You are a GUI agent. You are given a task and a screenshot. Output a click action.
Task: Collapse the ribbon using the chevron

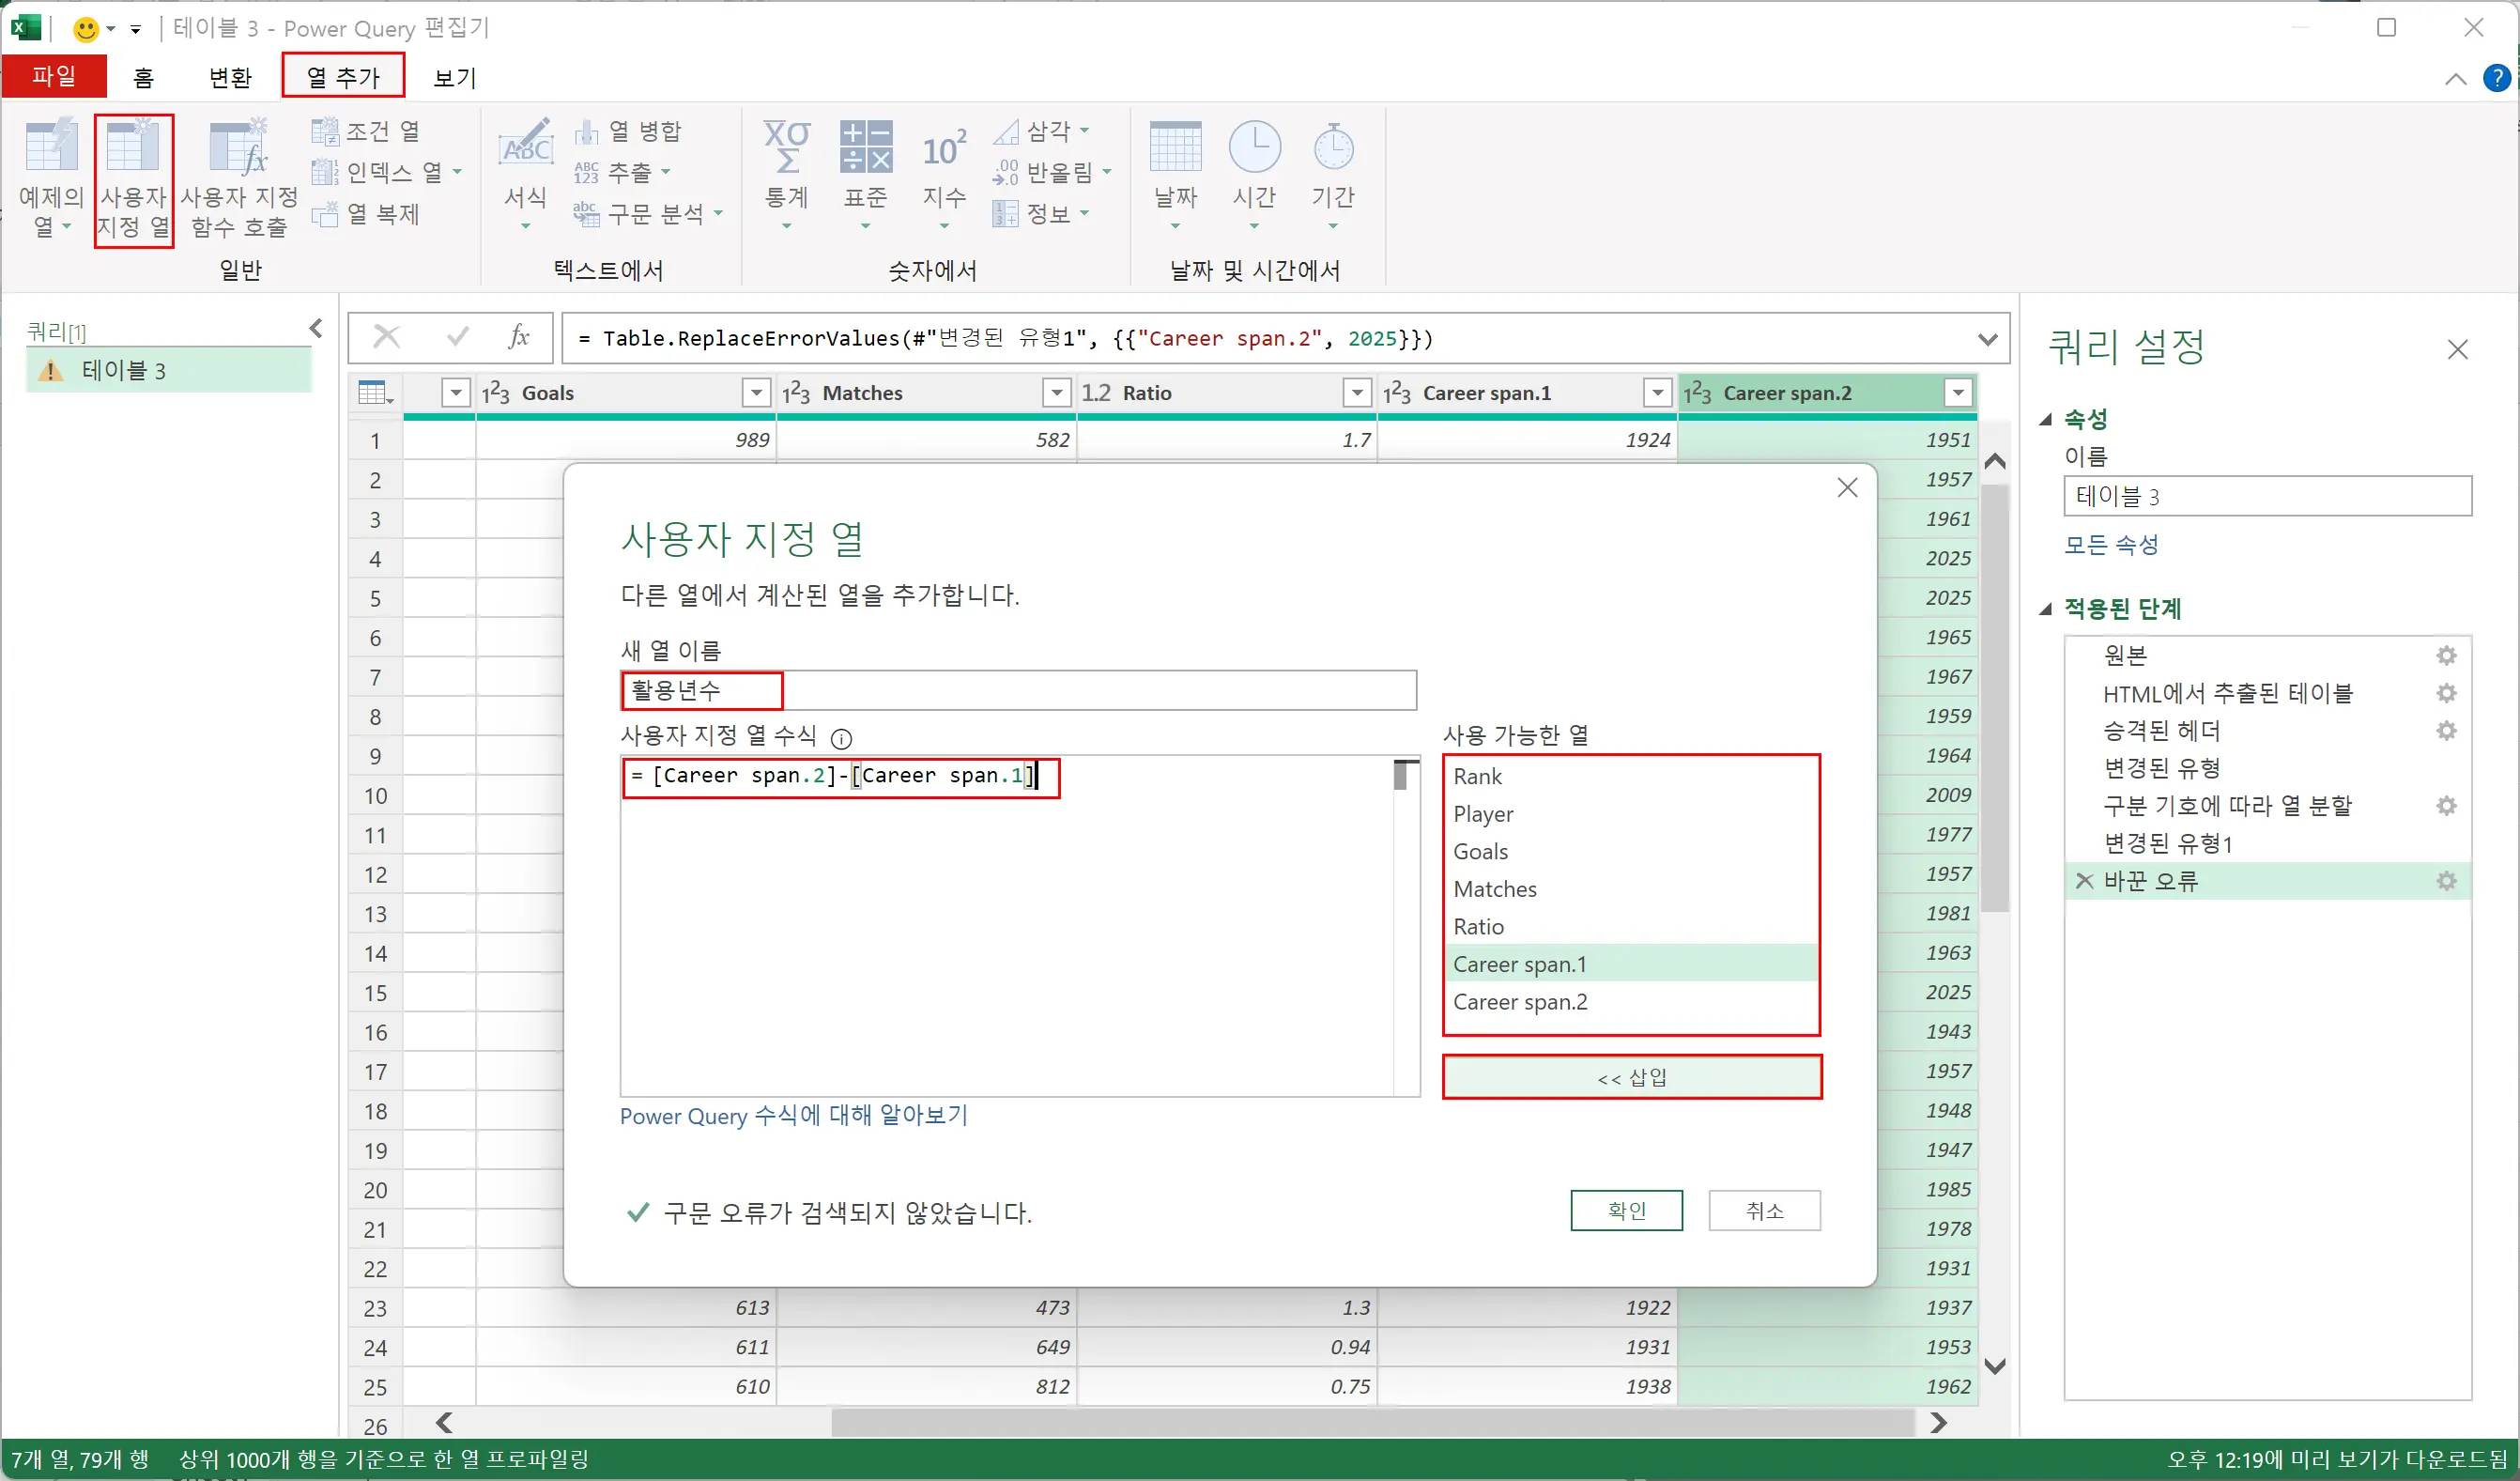tap(2456, 79)
